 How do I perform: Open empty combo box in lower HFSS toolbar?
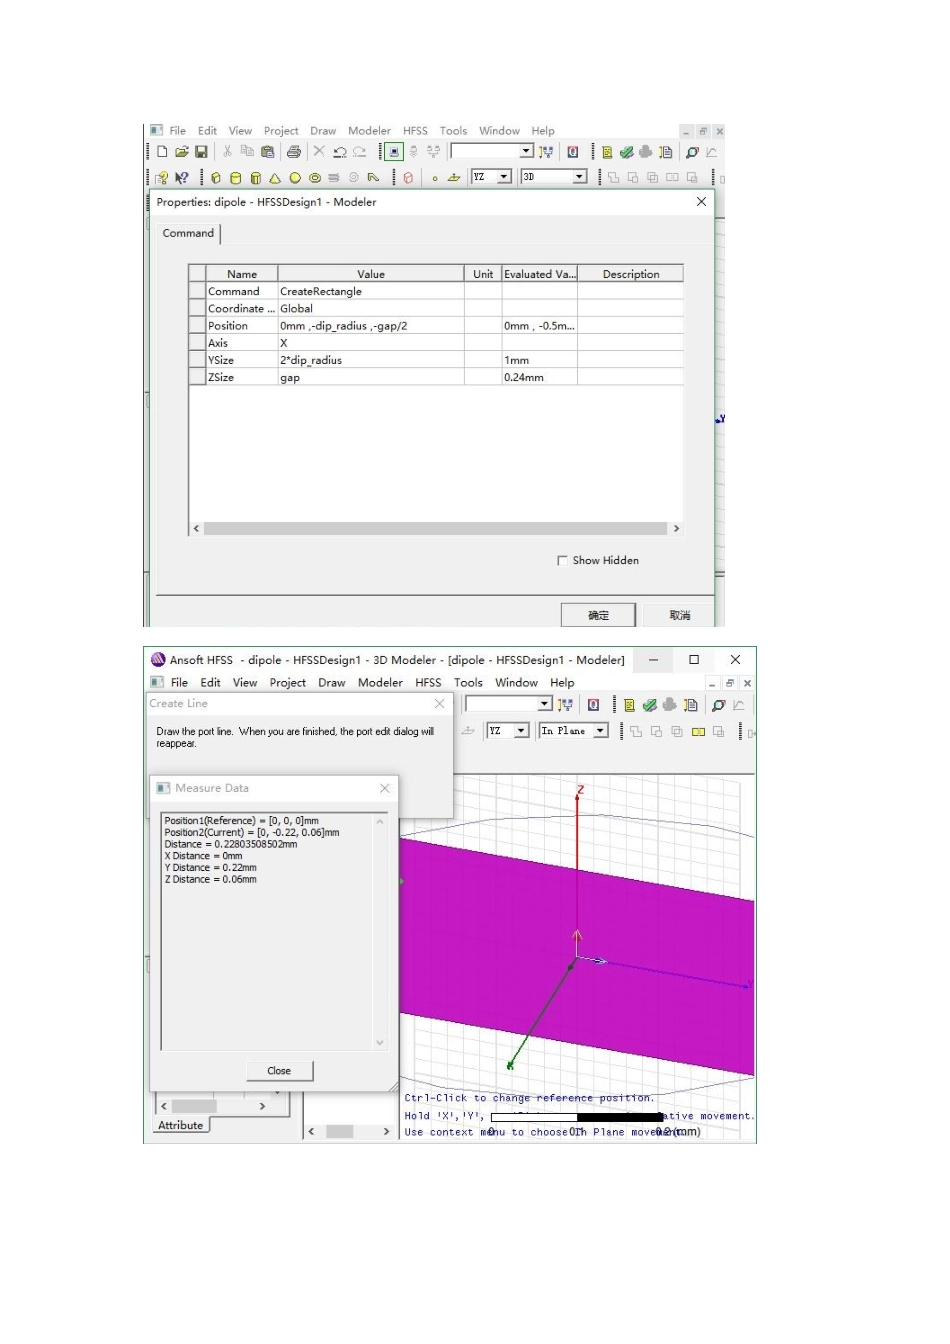click(545, 704)
